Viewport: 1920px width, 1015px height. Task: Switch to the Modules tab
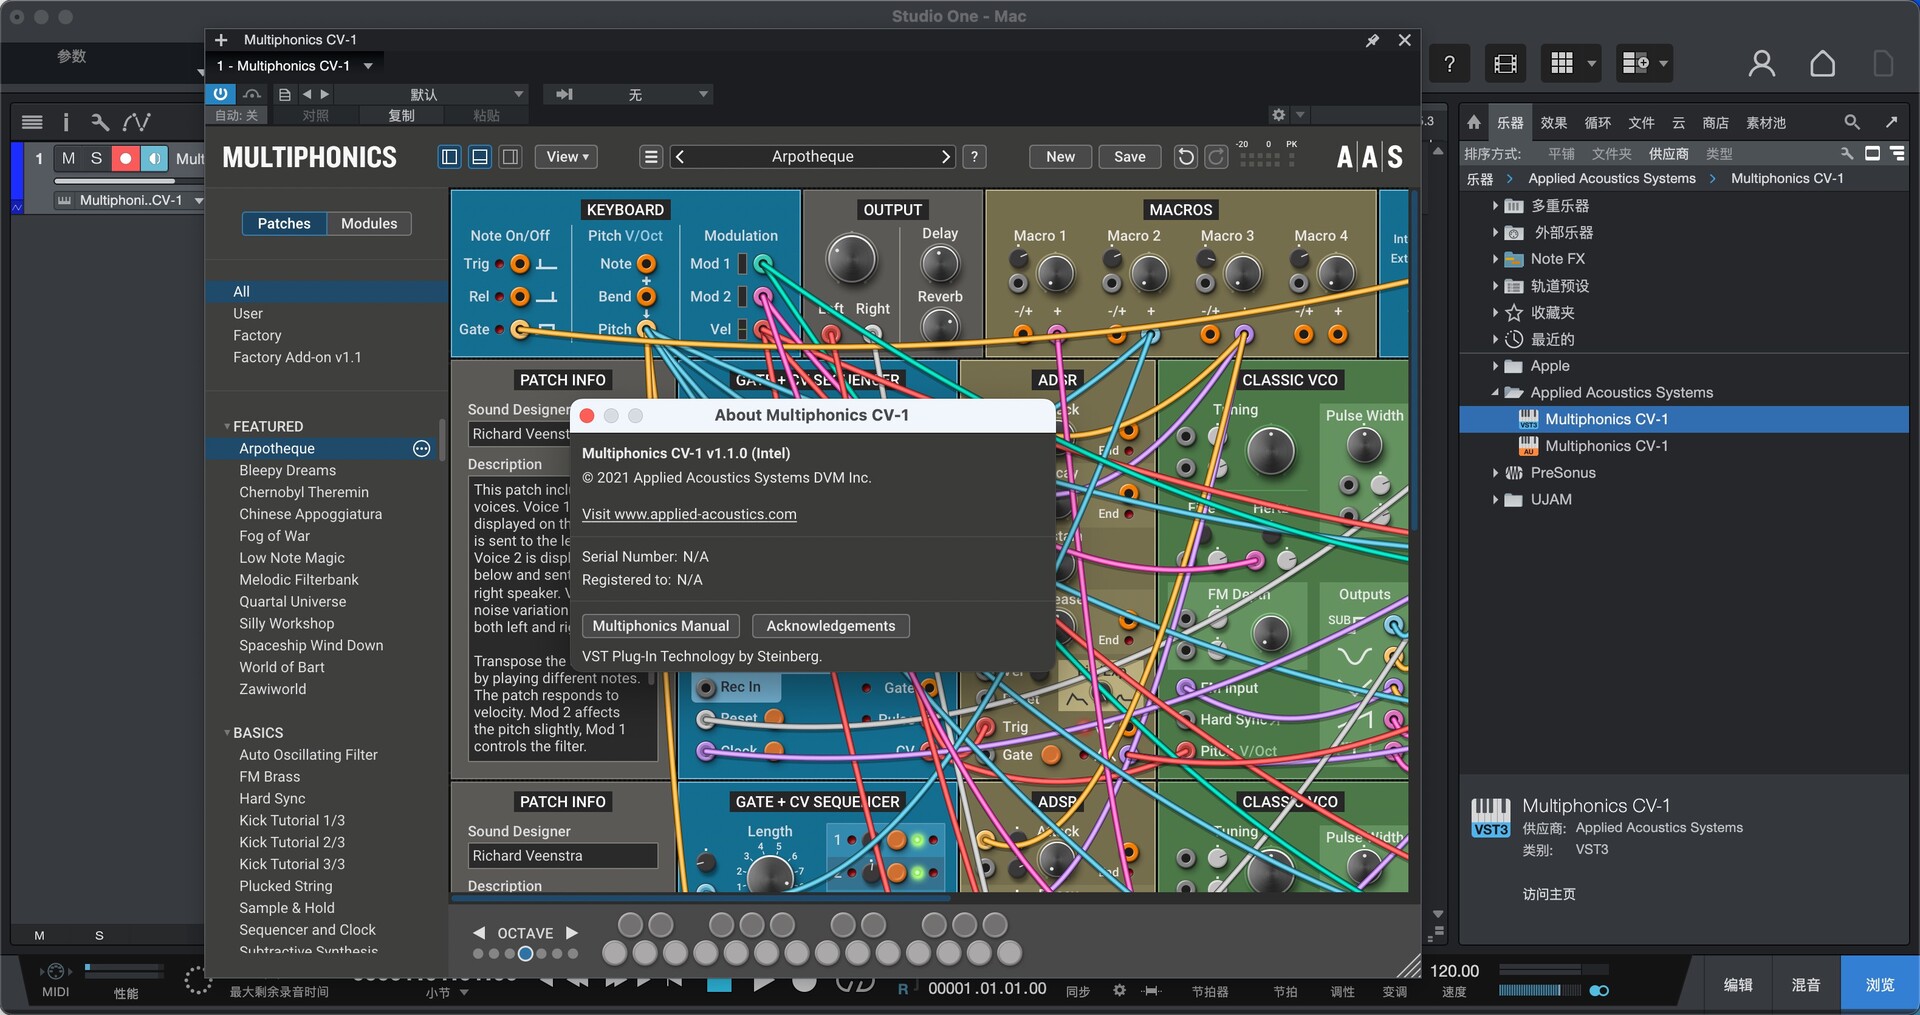(369, 224)
